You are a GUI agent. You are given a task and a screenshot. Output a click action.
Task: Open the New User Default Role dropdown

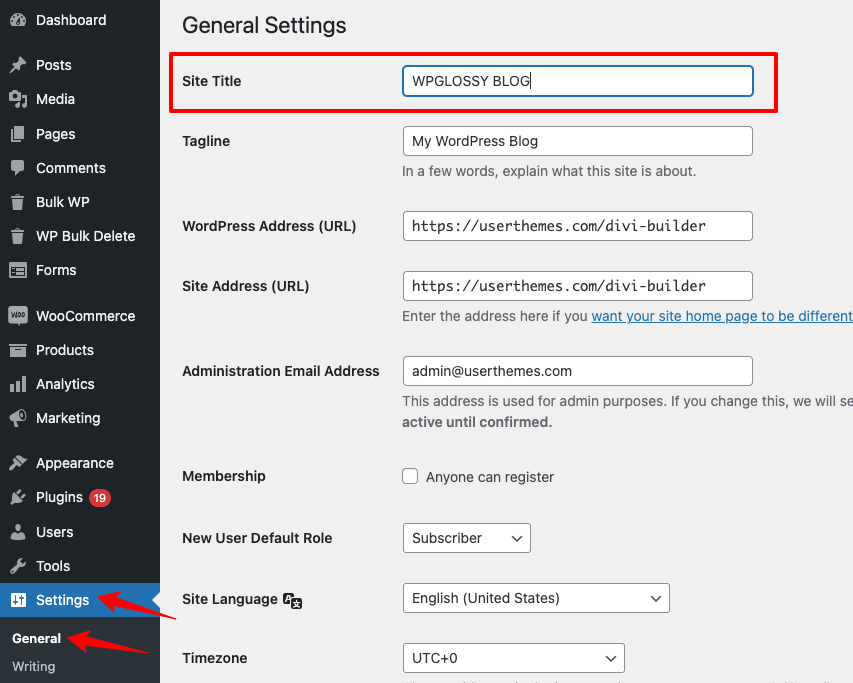tap(467, 538)
